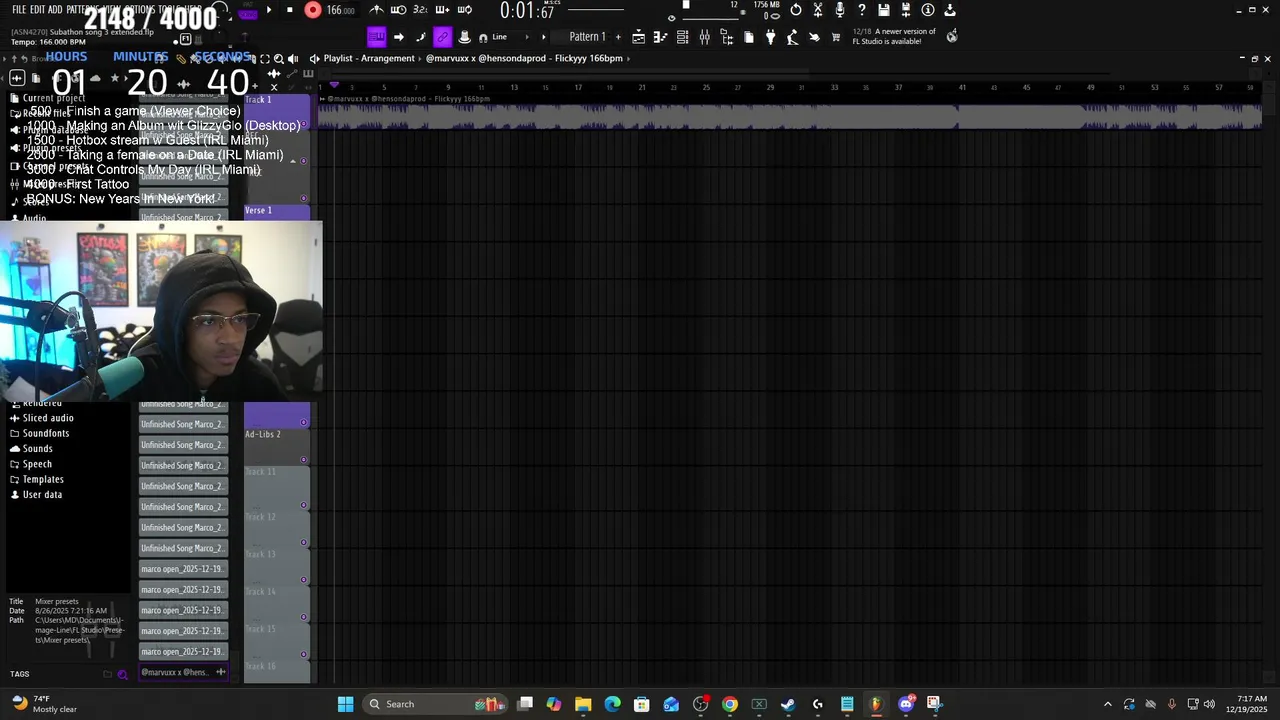The image size is (1280, 720).
Task: Click the scissors audio editor icon
Action: tap(818, 10)
